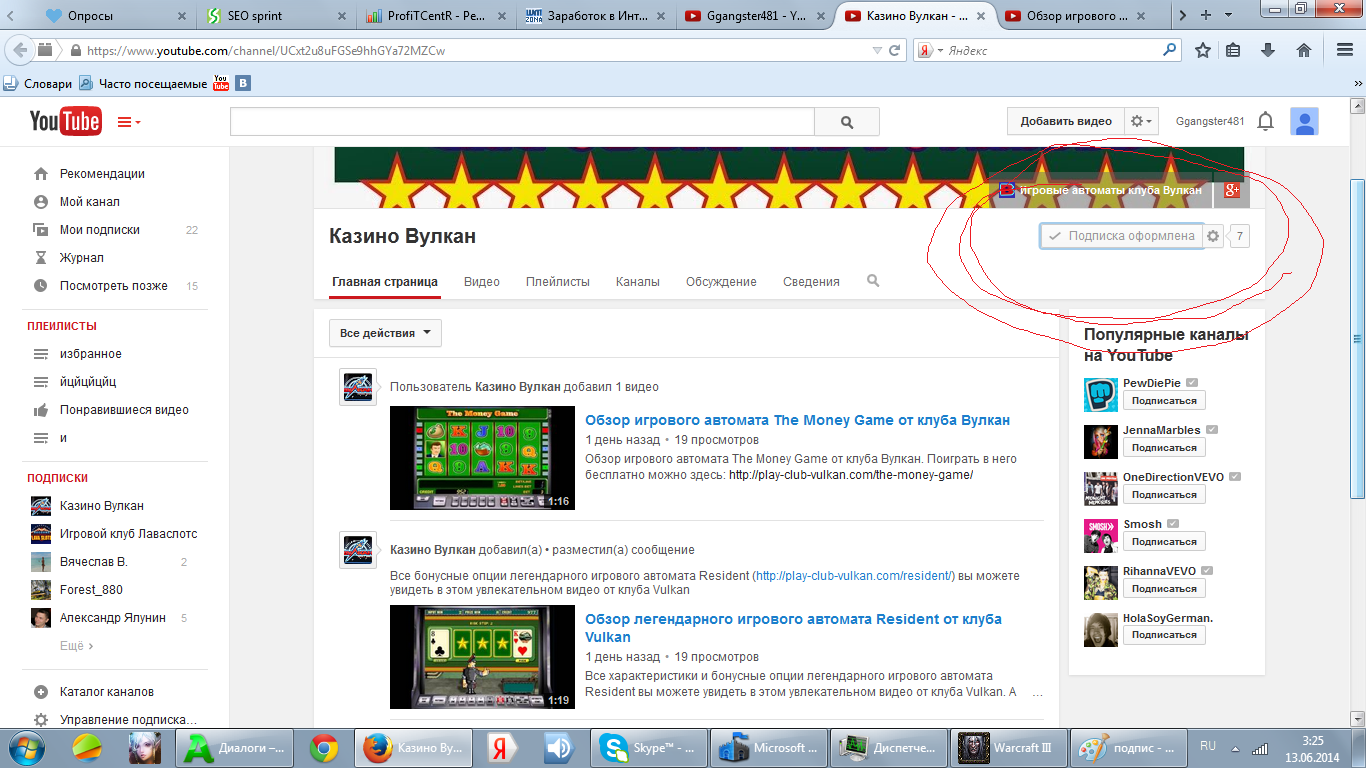Viewport: 1366px width, 768px height.
Task: Open the избранное playlist
Action: 90,354
